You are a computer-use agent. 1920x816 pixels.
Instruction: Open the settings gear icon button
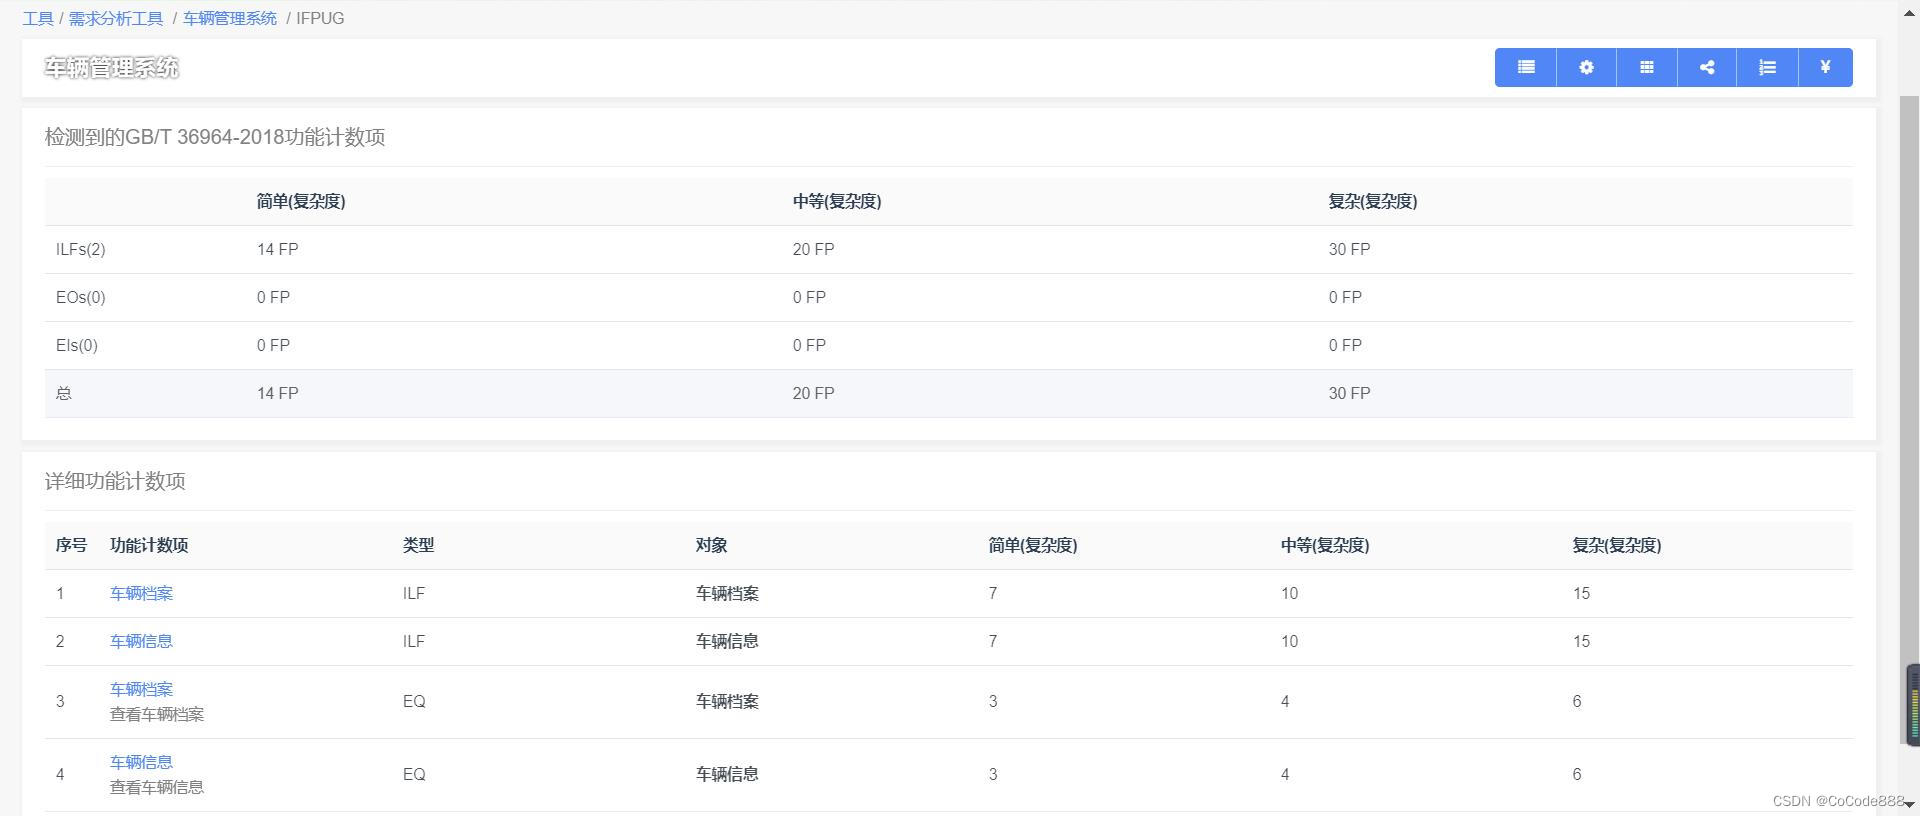(1586, 67)
